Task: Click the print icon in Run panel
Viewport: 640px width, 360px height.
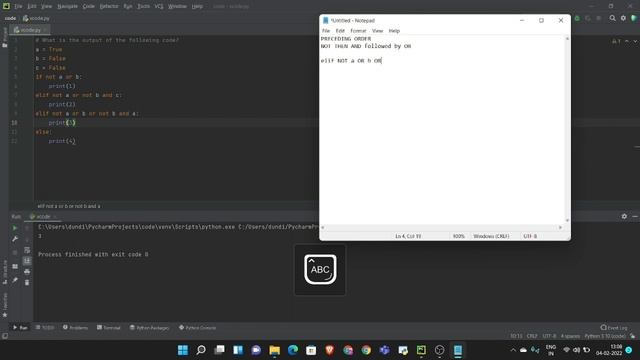Action: [27, 271]
